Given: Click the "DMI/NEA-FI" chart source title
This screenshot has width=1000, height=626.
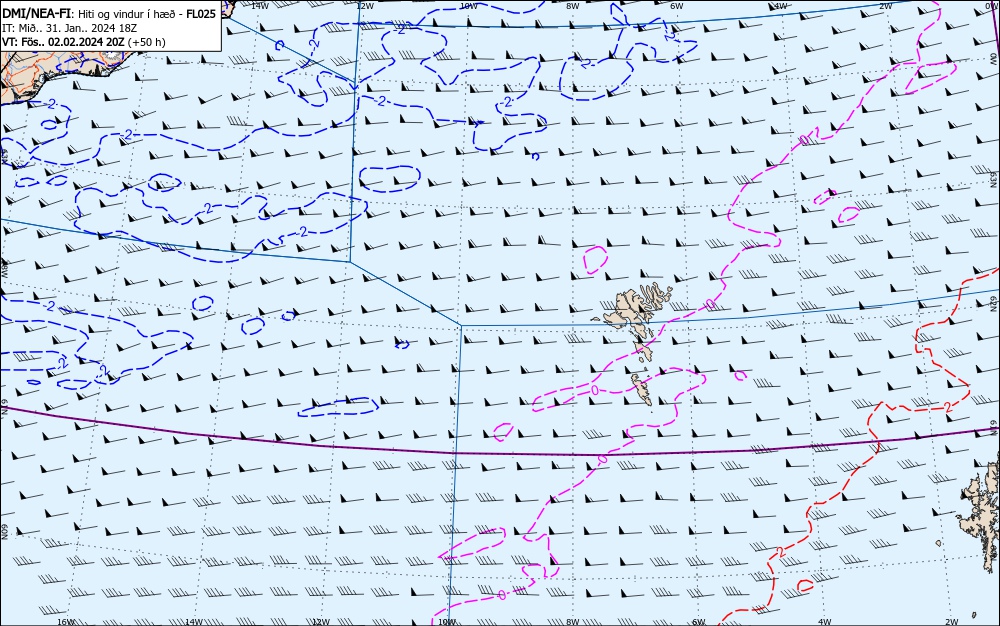Looking at the screenshot, I should point(36,13).
